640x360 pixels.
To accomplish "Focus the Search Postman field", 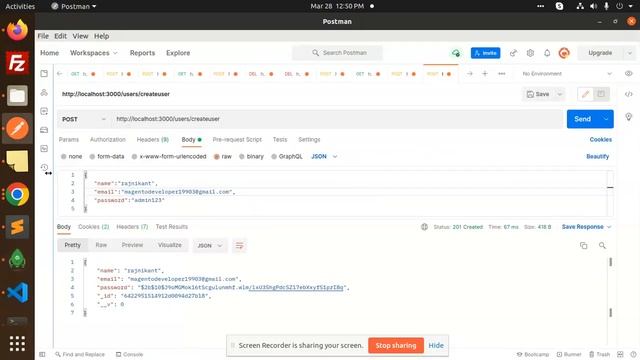I will point(337,53).
